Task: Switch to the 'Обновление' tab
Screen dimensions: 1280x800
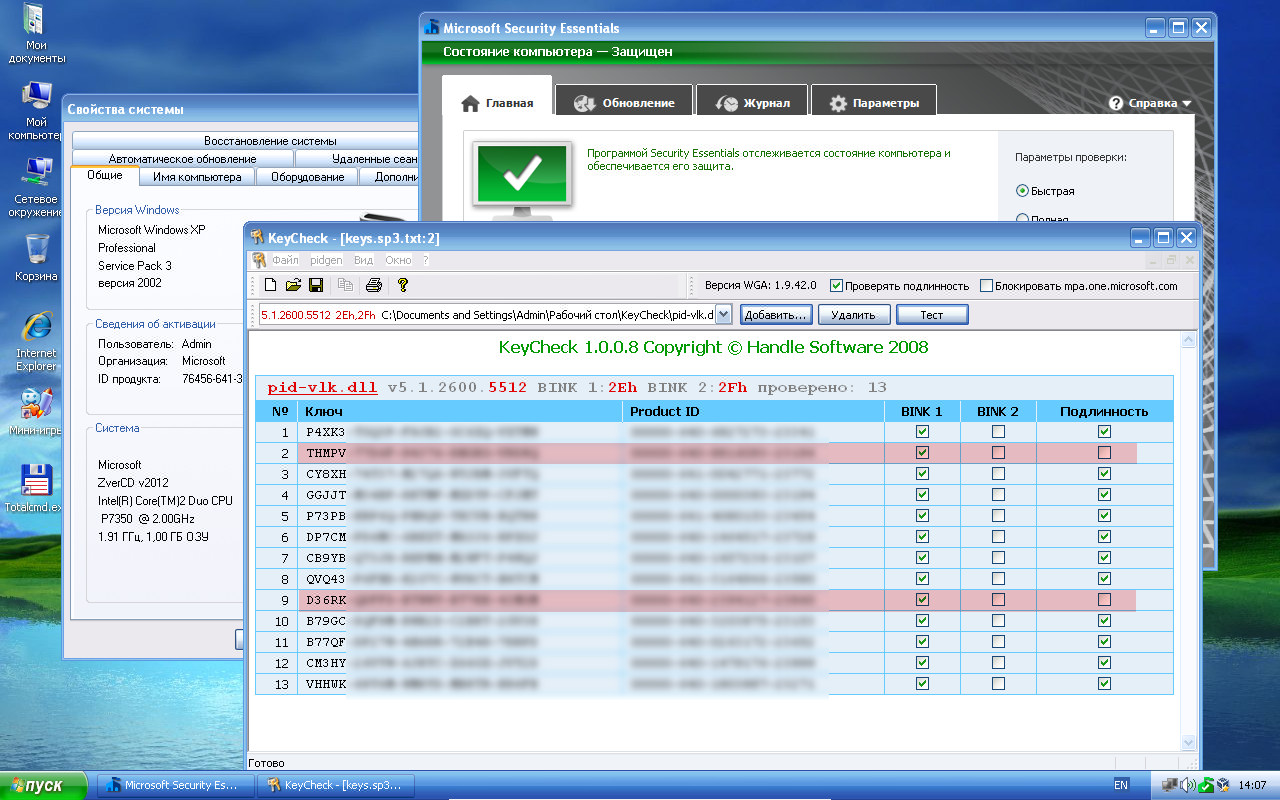Action: (624, 103)
